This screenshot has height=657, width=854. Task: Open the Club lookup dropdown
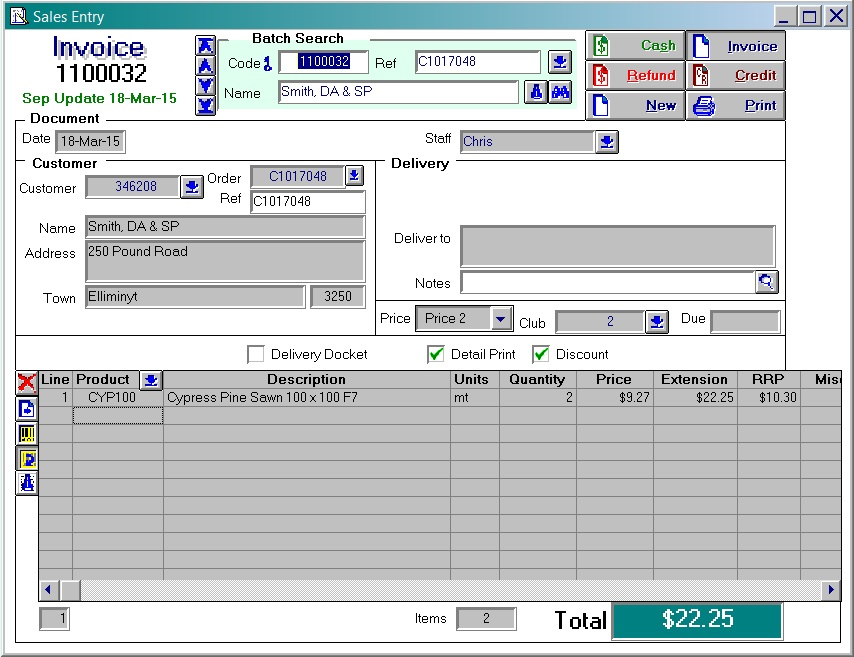tap(656, 321)
